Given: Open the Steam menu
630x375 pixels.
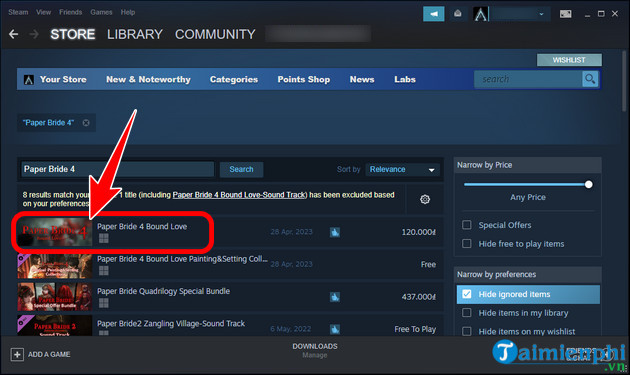Looking at the screenshot, I should pyautogui.click(x=18, y=12).
